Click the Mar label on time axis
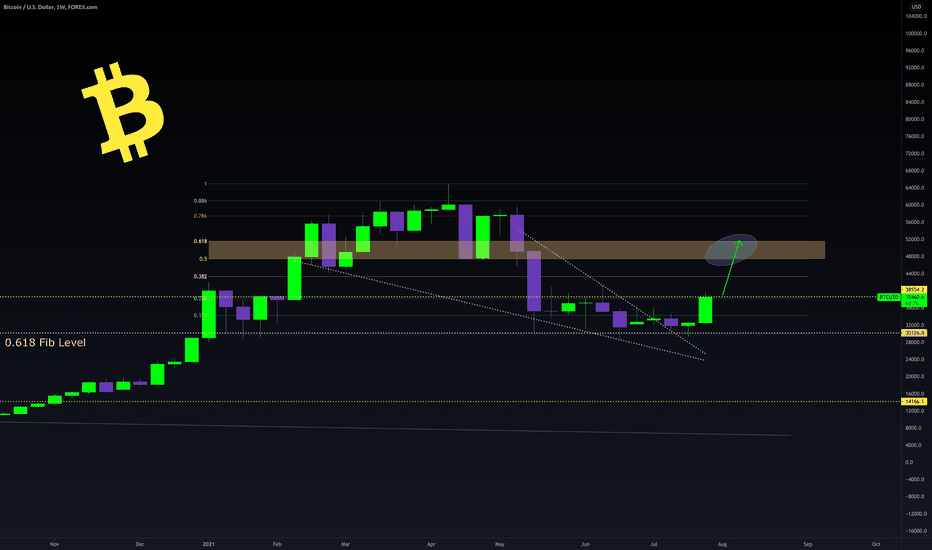 click(345, 544)
